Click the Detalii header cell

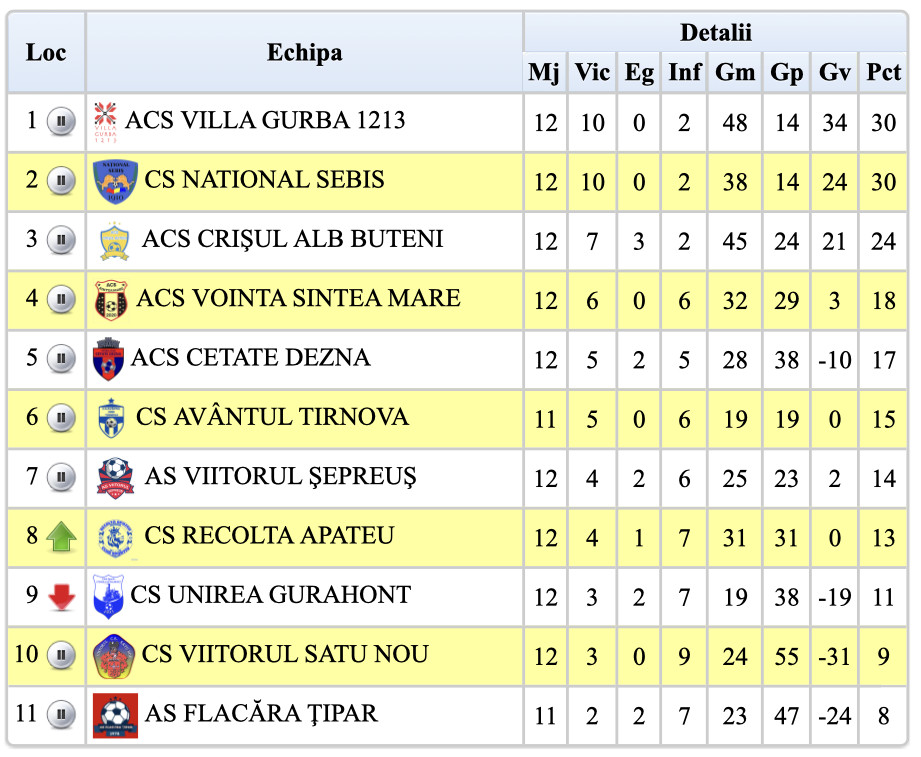715,33
